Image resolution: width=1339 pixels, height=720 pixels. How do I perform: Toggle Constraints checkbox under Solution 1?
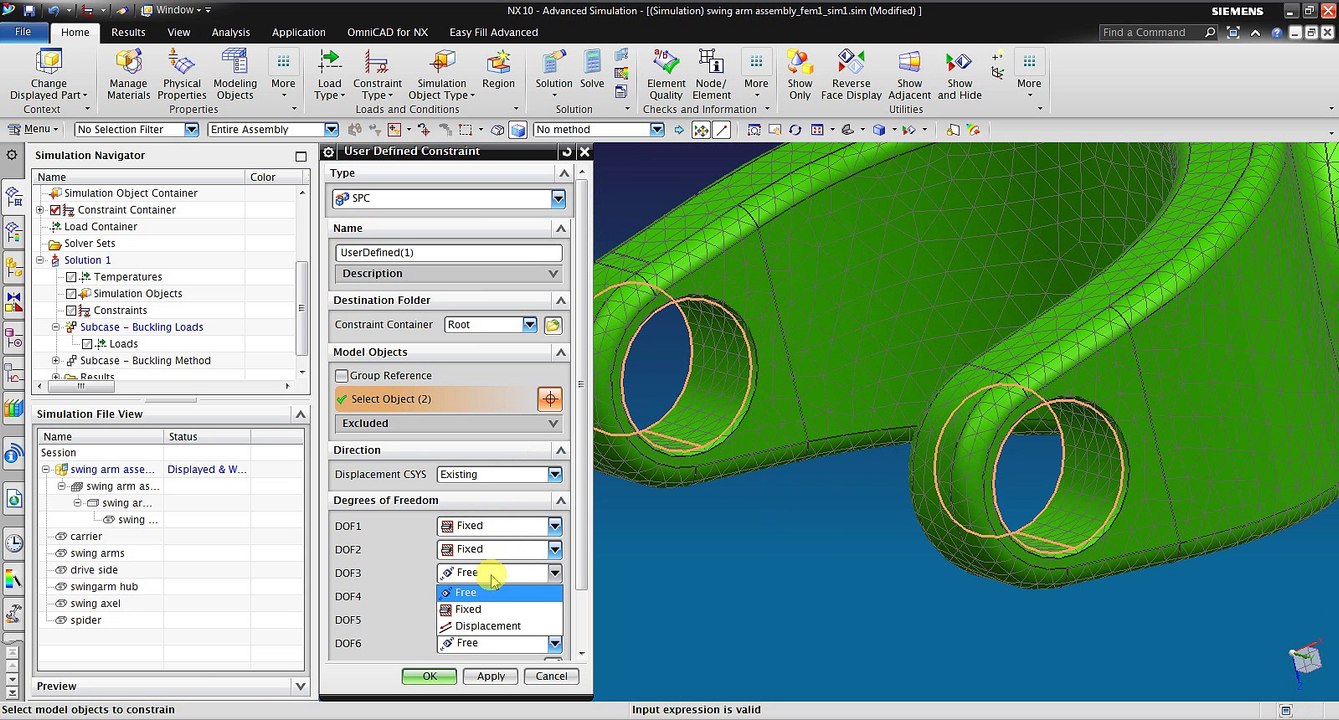click(71, 311)
